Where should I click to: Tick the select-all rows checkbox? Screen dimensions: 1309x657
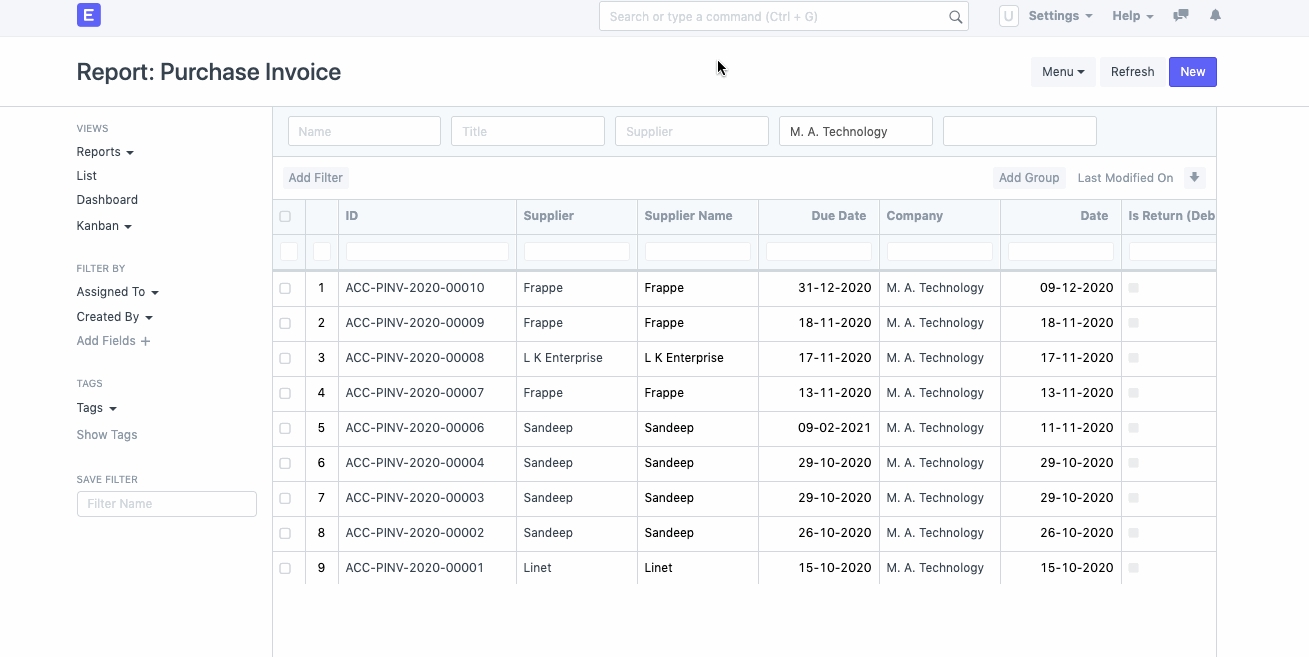click(x=285, y=216)
